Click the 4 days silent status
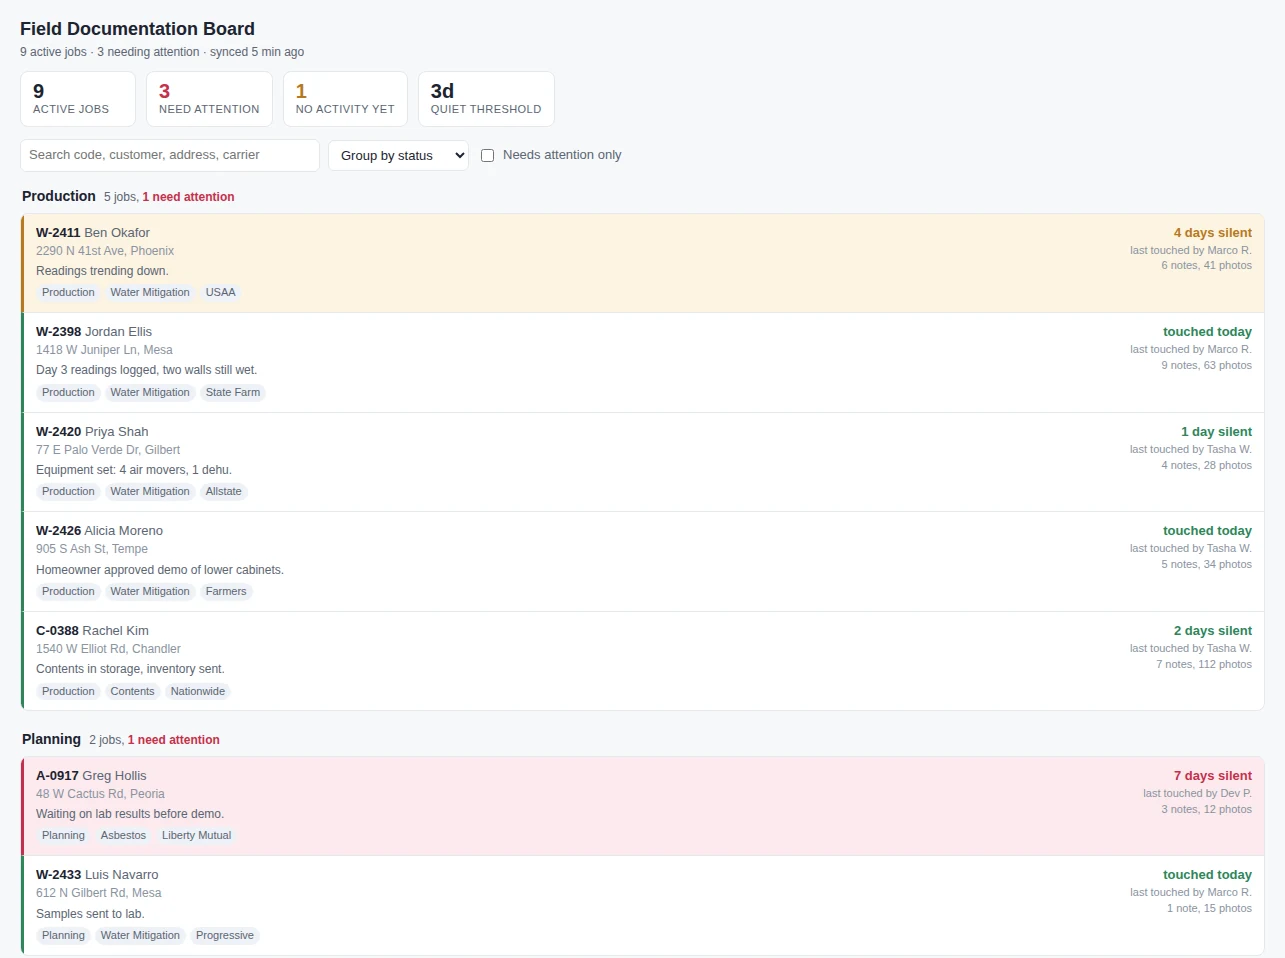 1213,233
